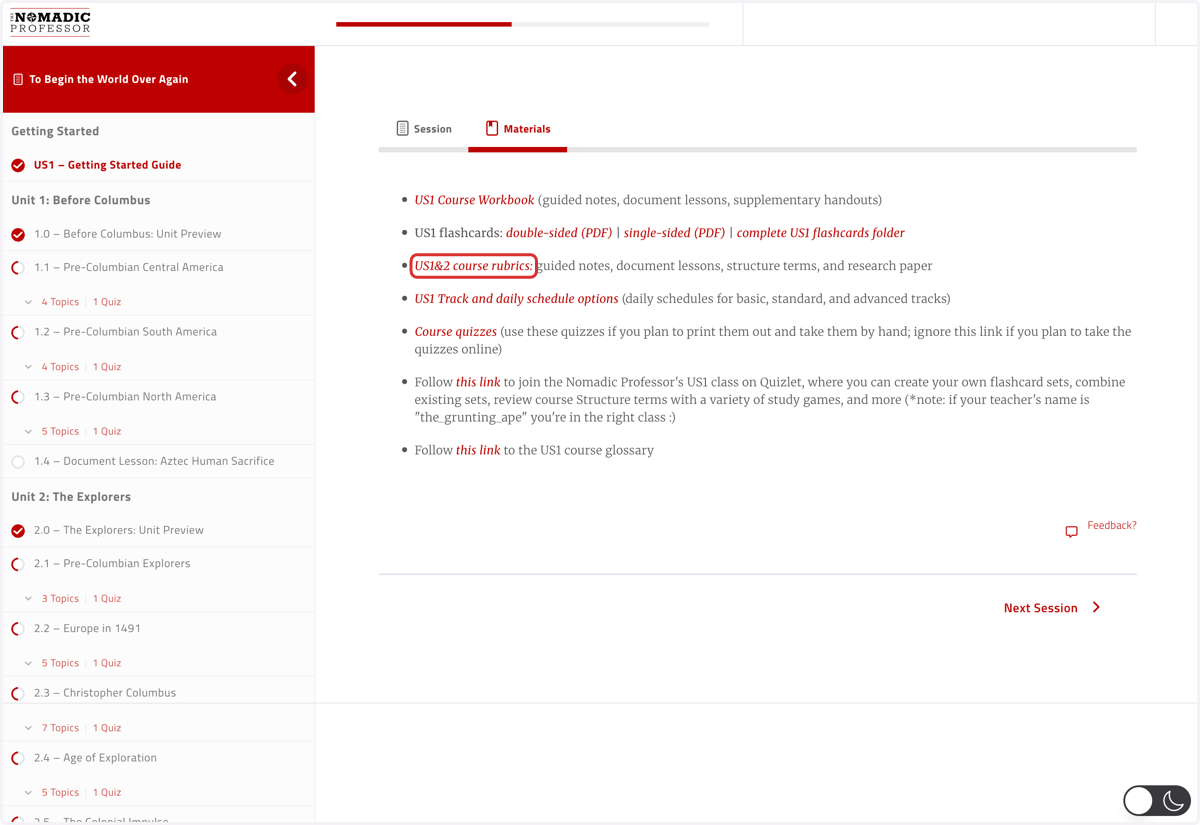Open the US1 Course Workbook link
Viewport: 1200px width, 825px height.
[474, 200]
